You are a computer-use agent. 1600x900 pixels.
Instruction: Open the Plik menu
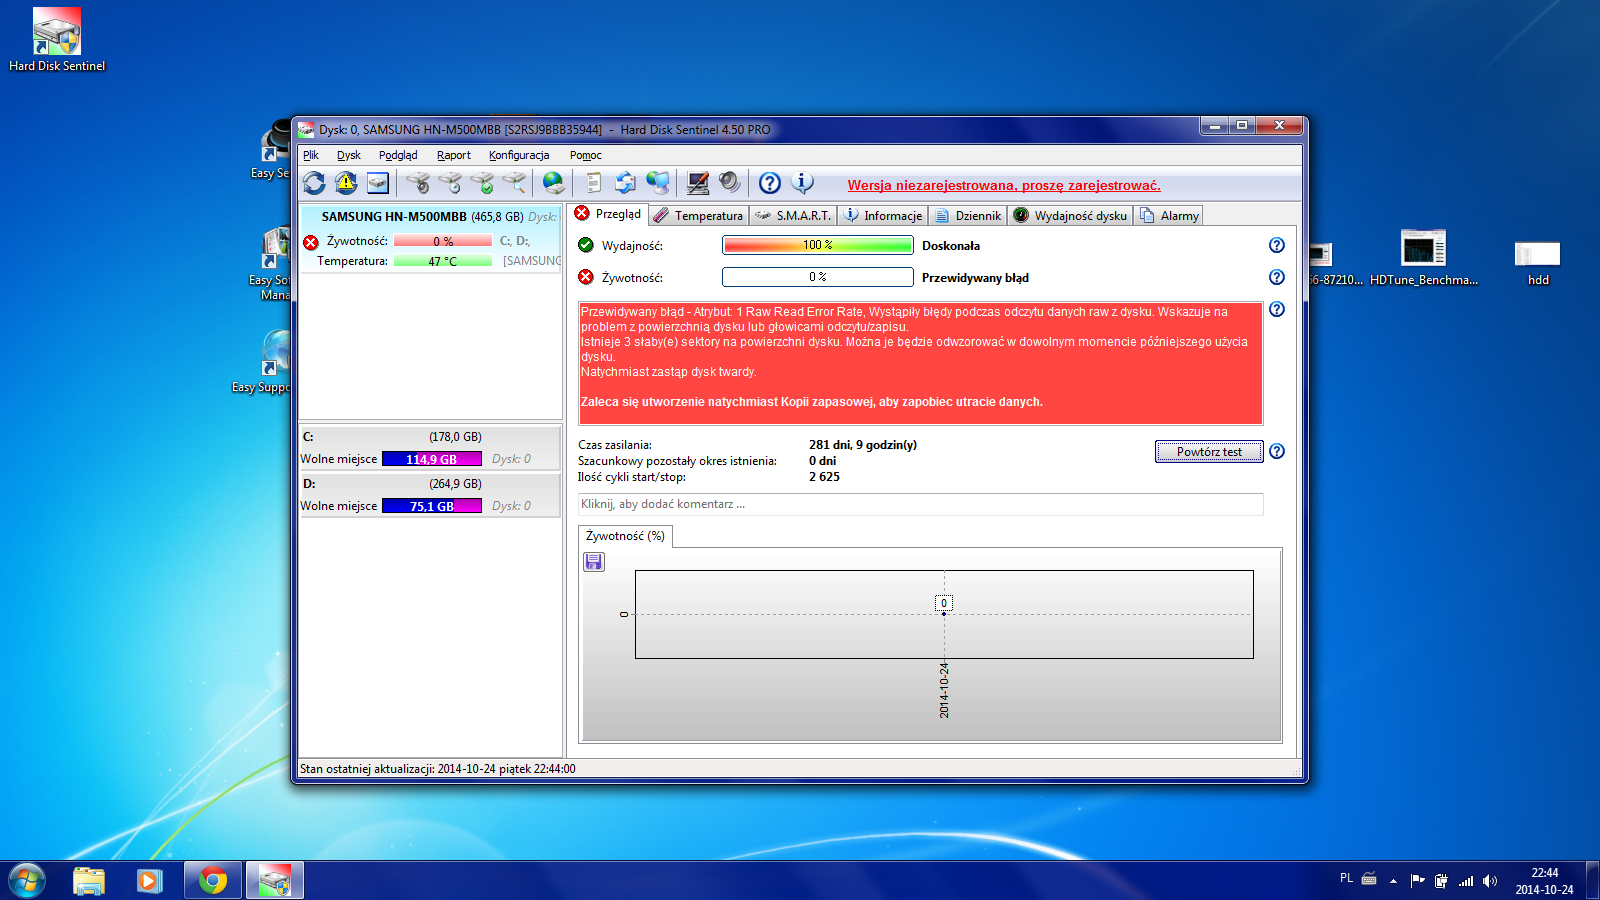[311, 155]
